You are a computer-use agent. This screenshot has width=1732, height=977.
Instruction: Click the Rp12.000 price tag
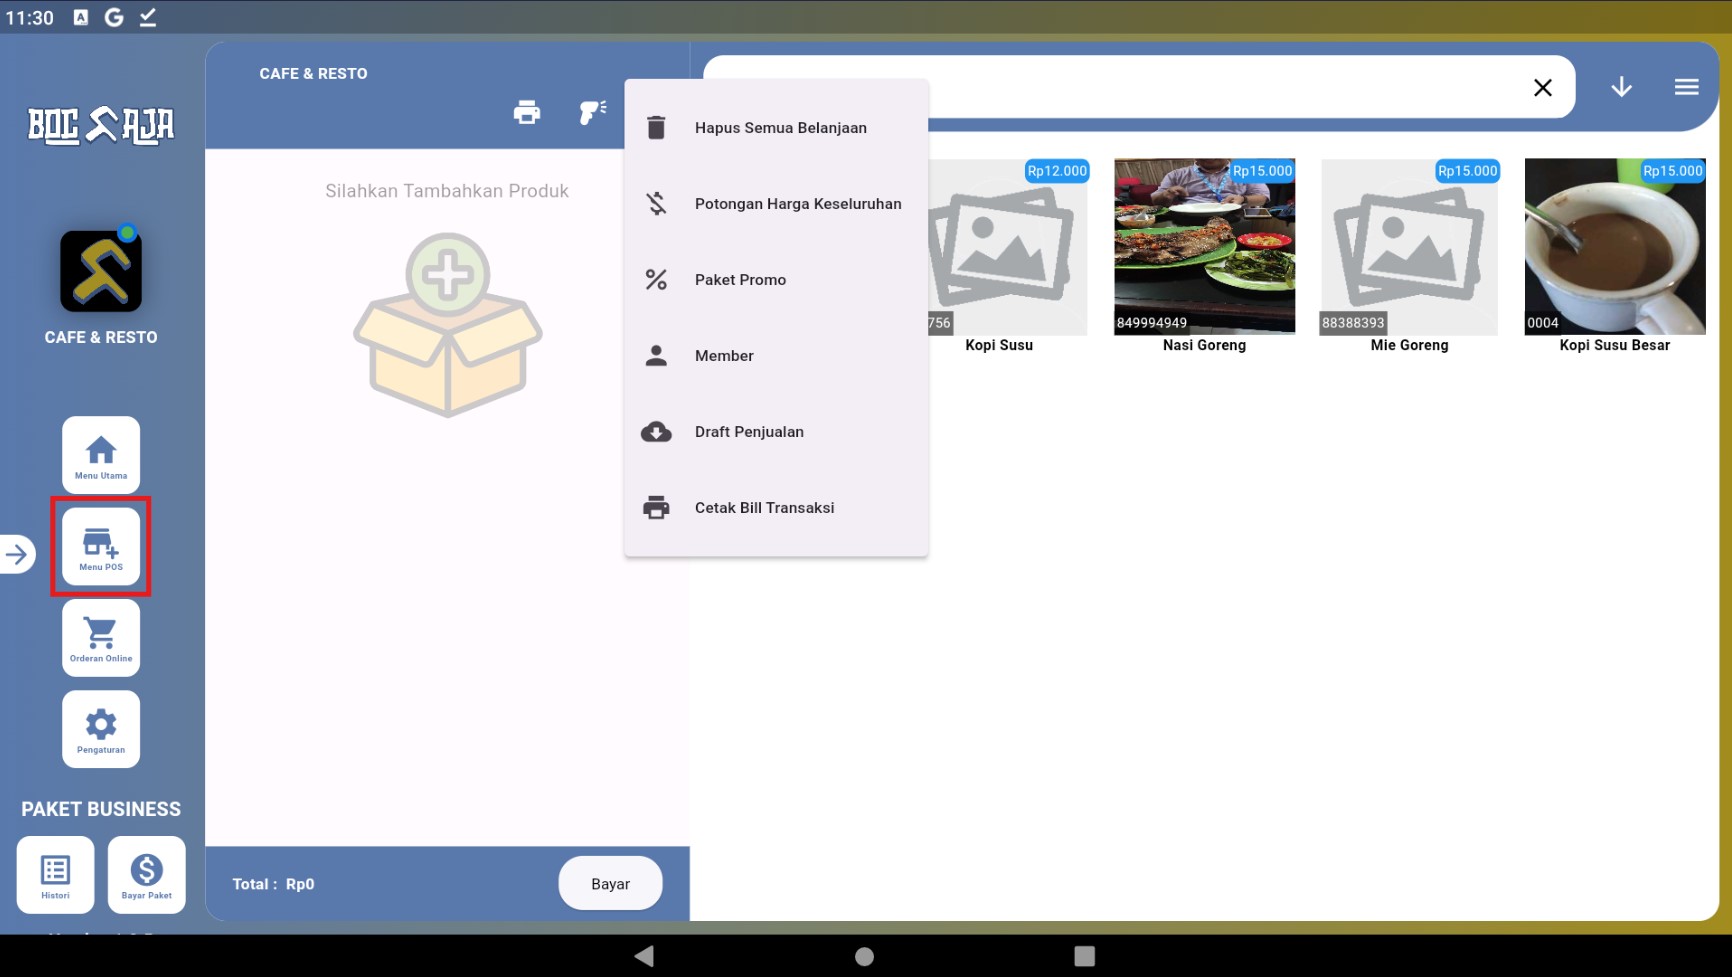(1057, 171)
